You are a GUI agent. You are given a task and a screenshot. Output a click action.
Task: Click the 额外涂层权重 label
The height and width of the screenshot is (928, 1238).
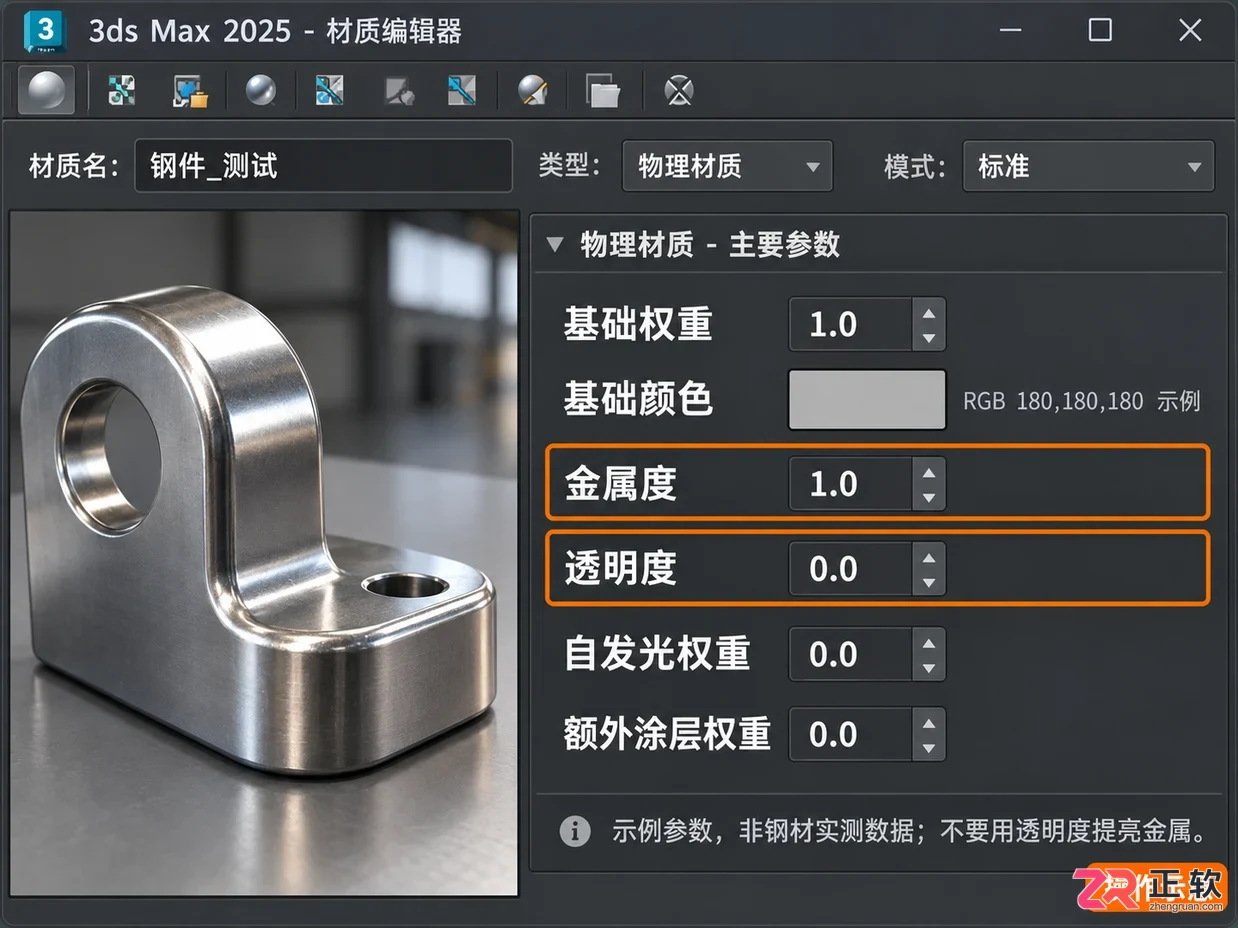(x=667, y=734)
